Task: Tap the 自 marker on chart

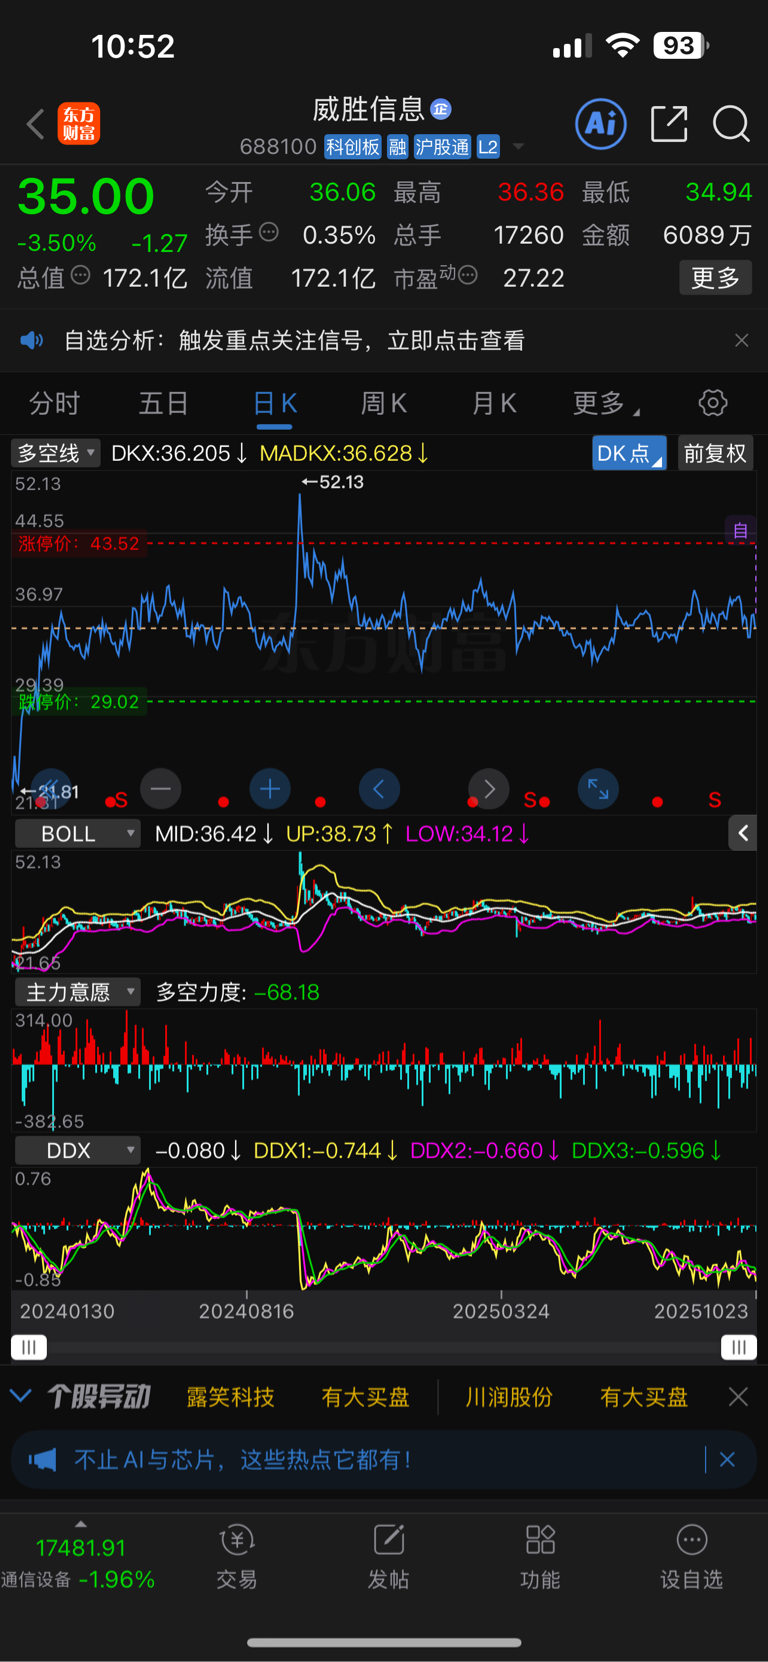Action: click(x=740, y=530)
